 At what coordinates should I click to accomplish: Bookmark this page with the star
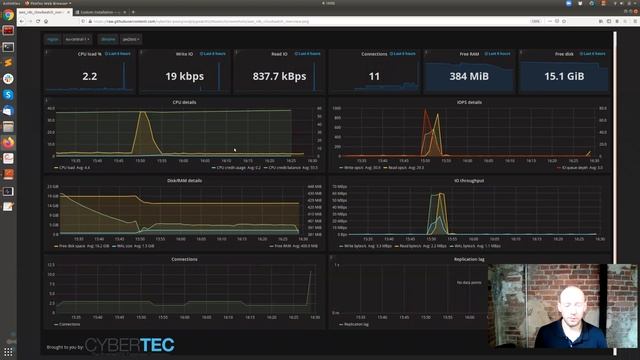564,21
